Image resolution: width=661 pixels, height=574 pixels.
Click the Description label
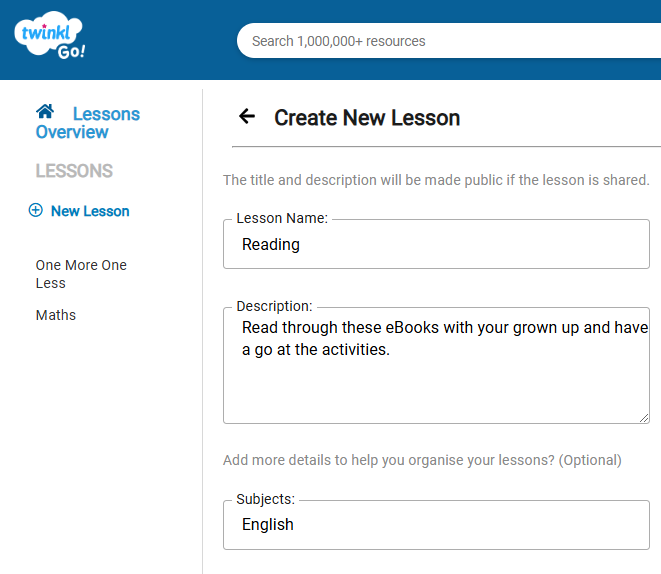274,306
